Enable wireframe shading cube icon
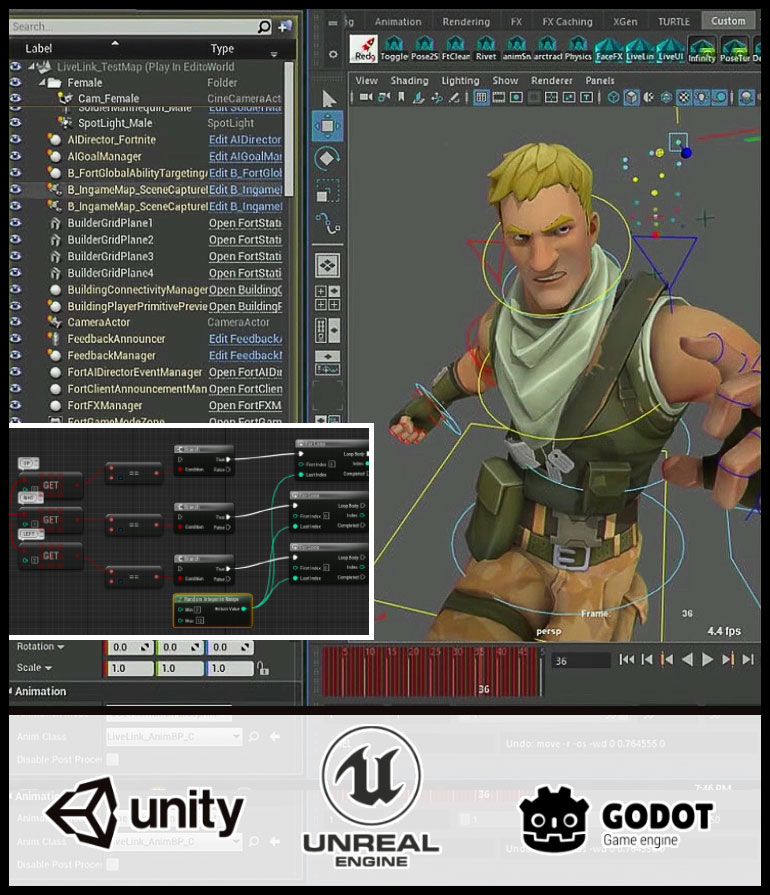This screenshot has width=770, height=895. [x=614, y=98]
